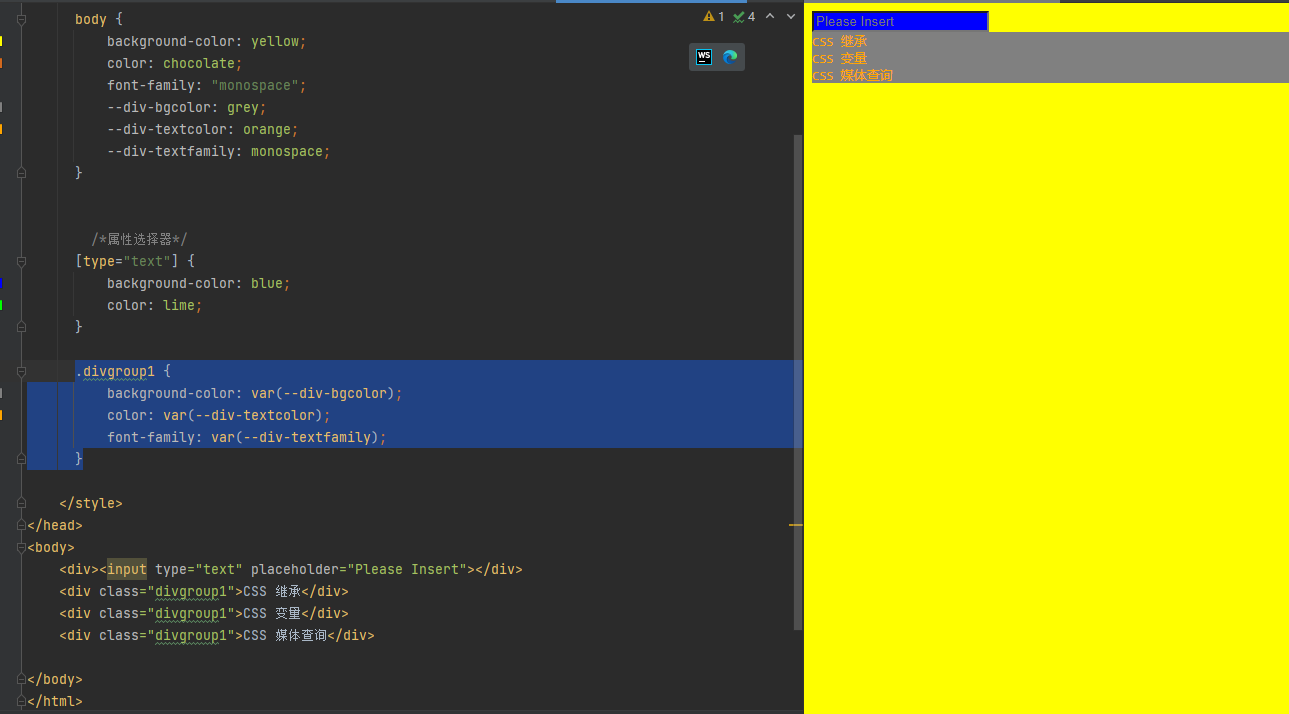The width and height of the screenshot is (1289, 714).
Task: Collapse the .divgroup1 rule block
Action: click(21, 371)
